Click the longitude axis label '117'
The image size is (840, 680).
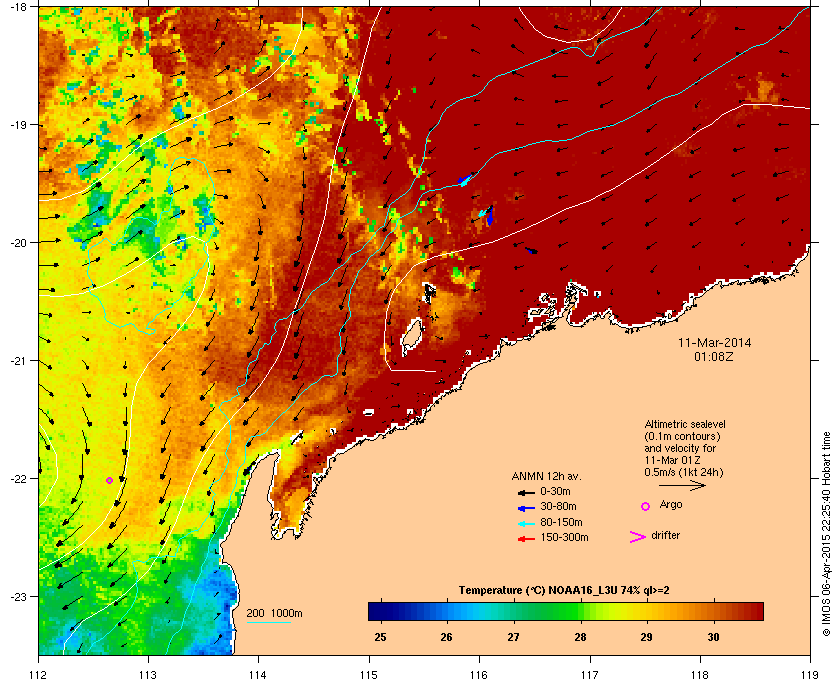(x=589, y=675)
